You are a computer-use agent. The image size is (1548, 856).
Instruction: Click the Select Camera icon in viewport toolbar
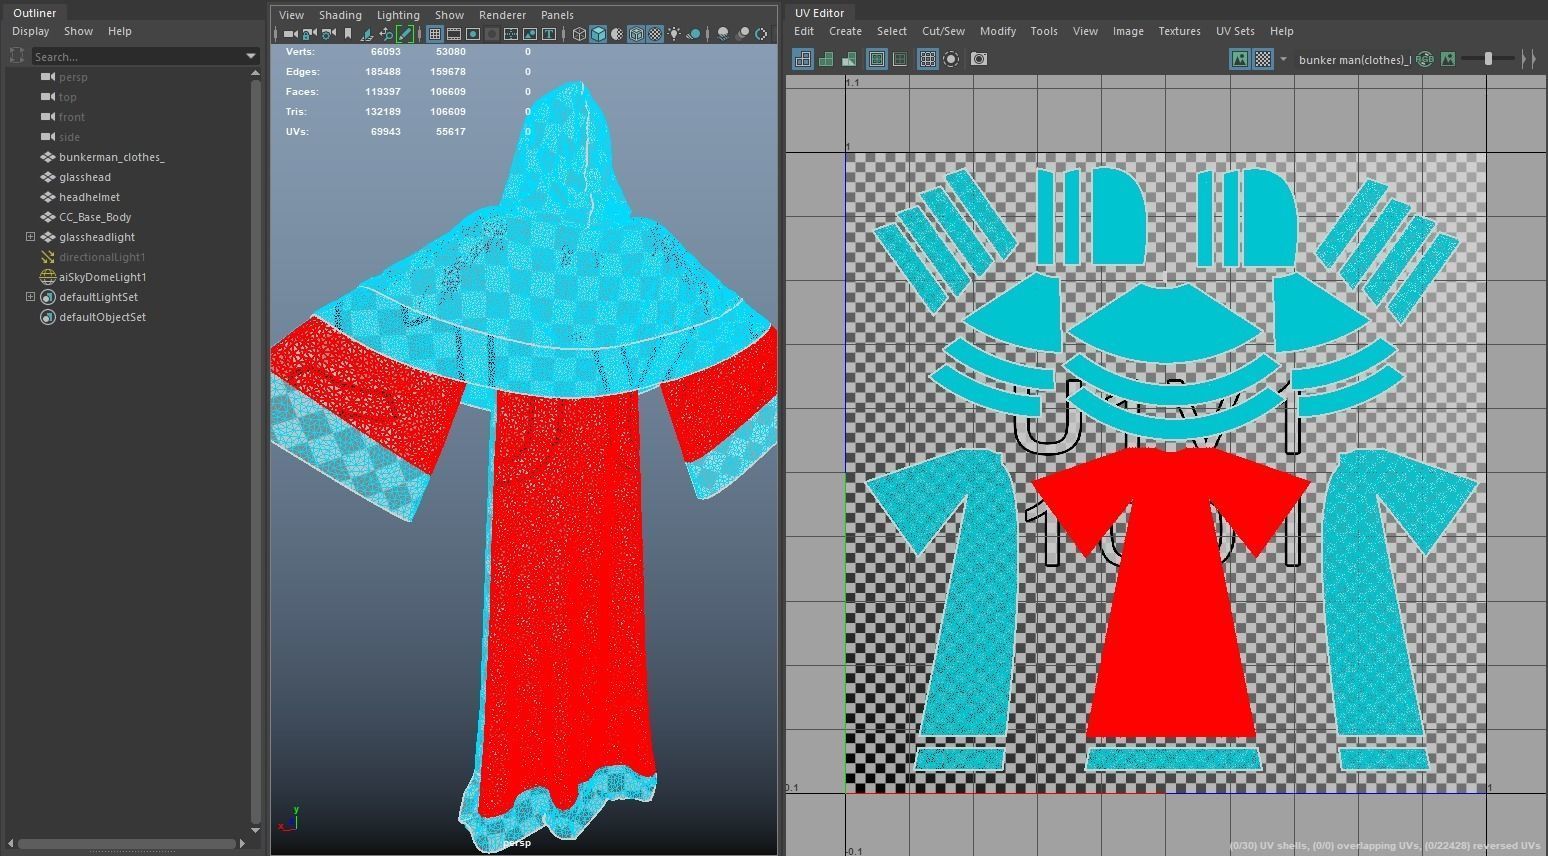click(x=290, y=34)
